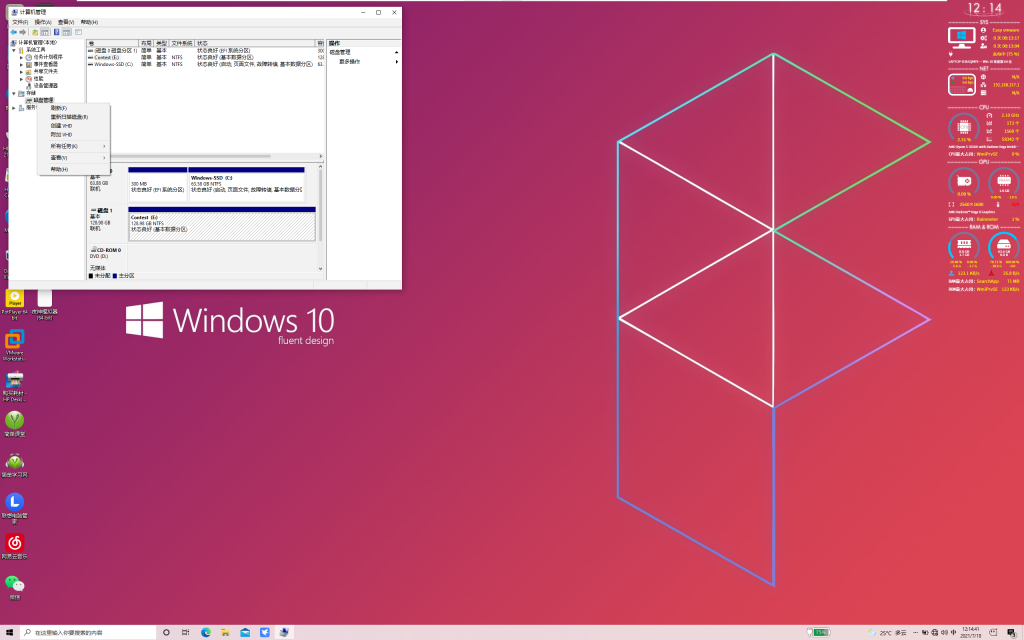This screenshot has height=640, width=1024.
Task: Click the Windows Start button
Action: pyautogui.click(x=9, y=632)
